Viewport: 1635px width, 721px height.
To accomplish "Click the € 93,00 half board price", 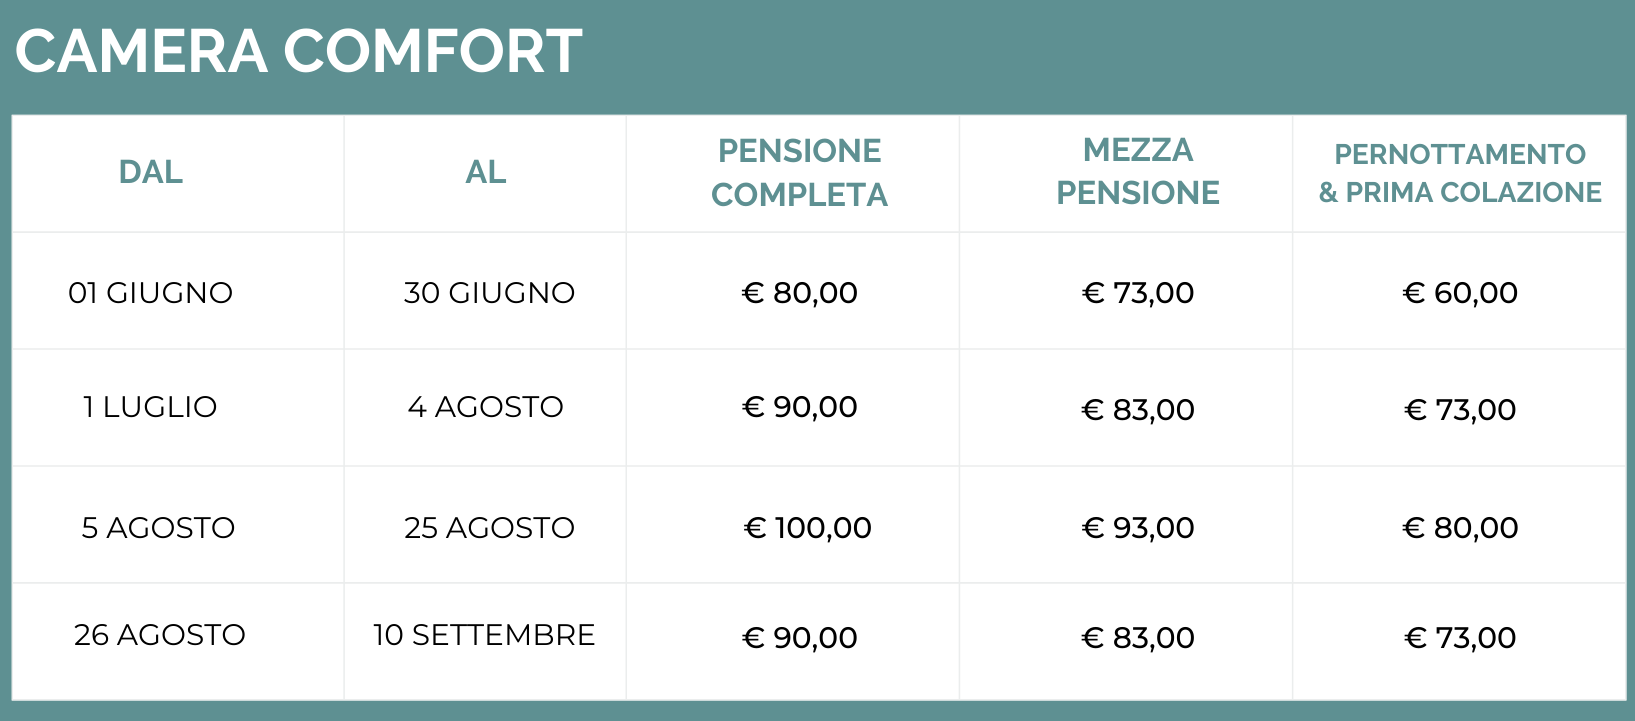I will pyautogui.click(x=1138, y=528).
